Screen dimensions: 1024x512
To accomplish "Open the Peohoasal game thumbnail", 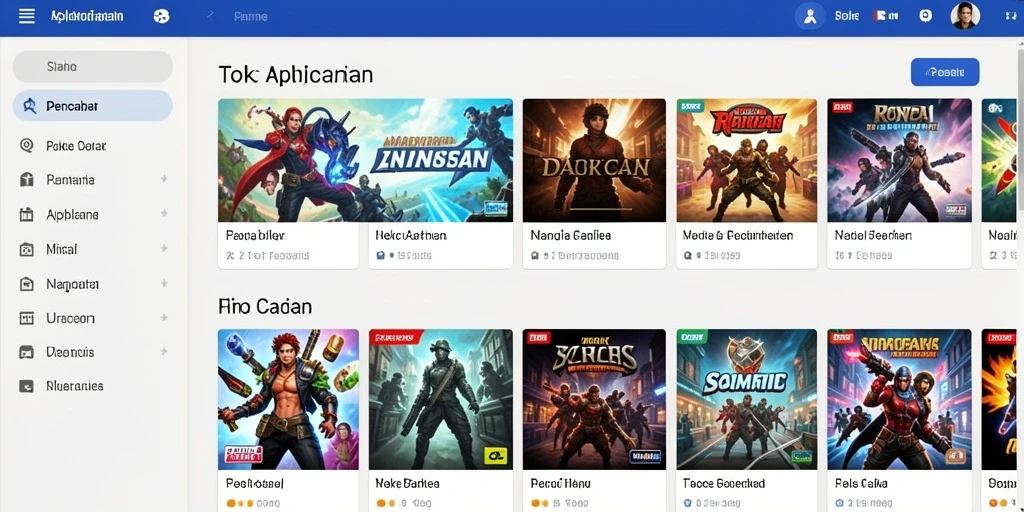I will pos(288,399).
